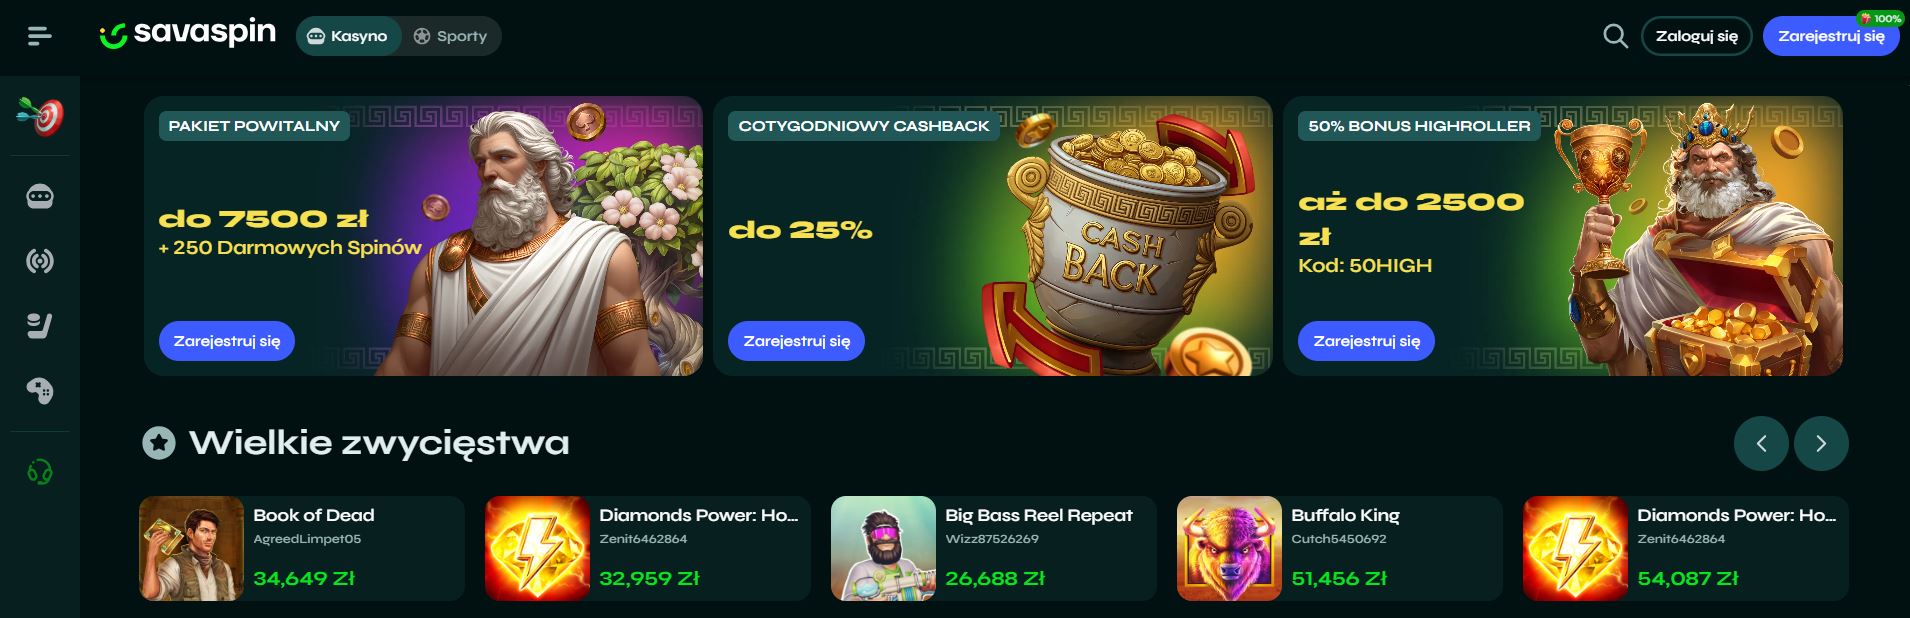Open the hamburger menu icon
The height and width of the screenshot is (618, 1910).
[39, 36]
